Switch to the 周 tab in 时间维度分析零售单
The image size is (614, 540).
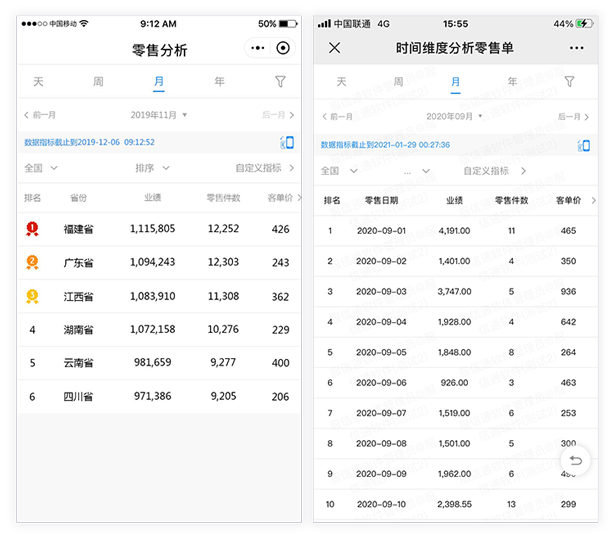coord(398,81)
